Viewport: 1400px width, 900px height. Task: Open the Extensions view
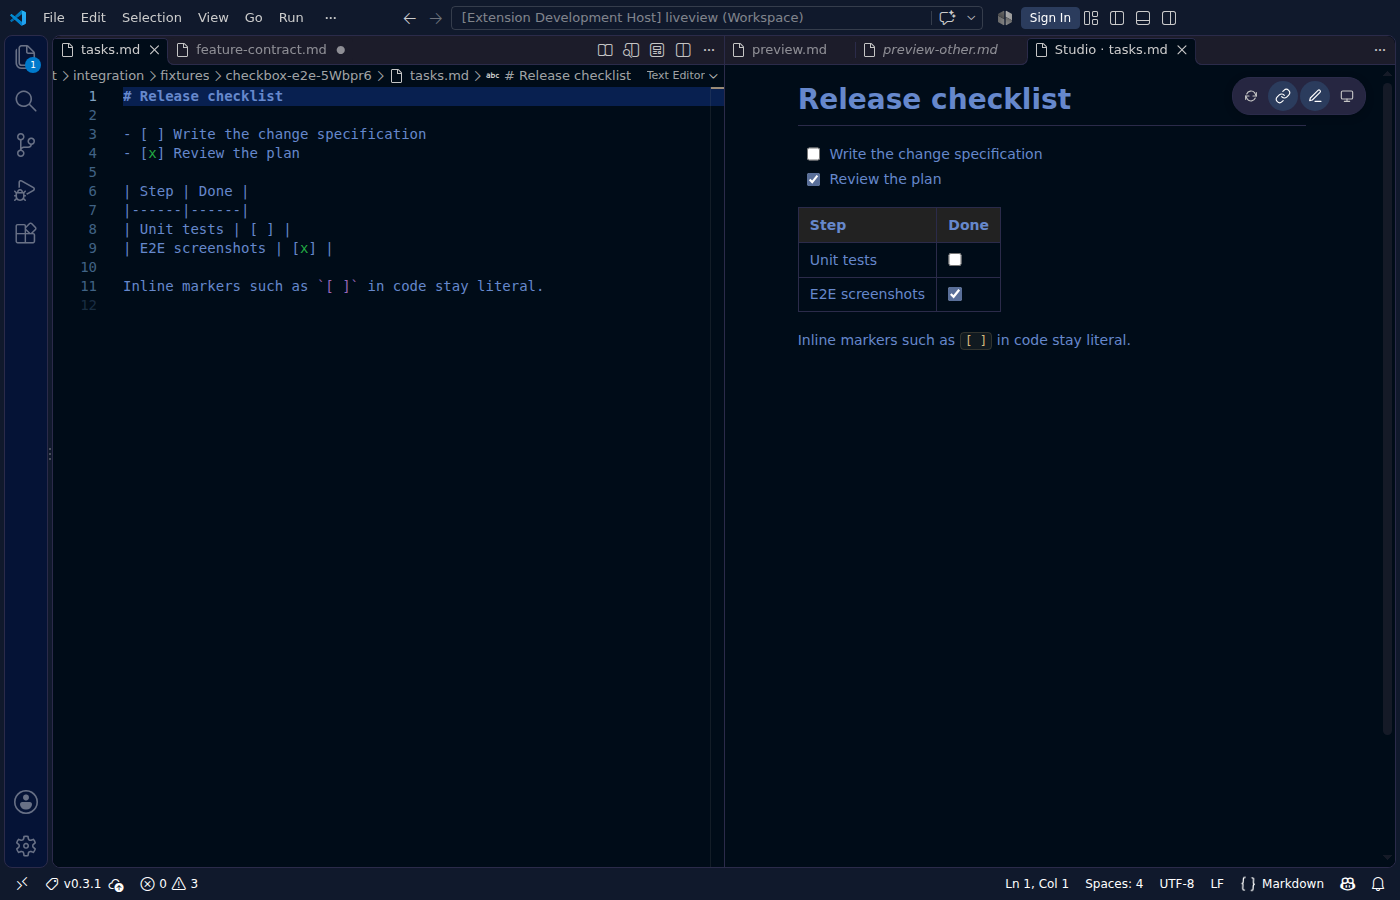[x=26, y=234]
